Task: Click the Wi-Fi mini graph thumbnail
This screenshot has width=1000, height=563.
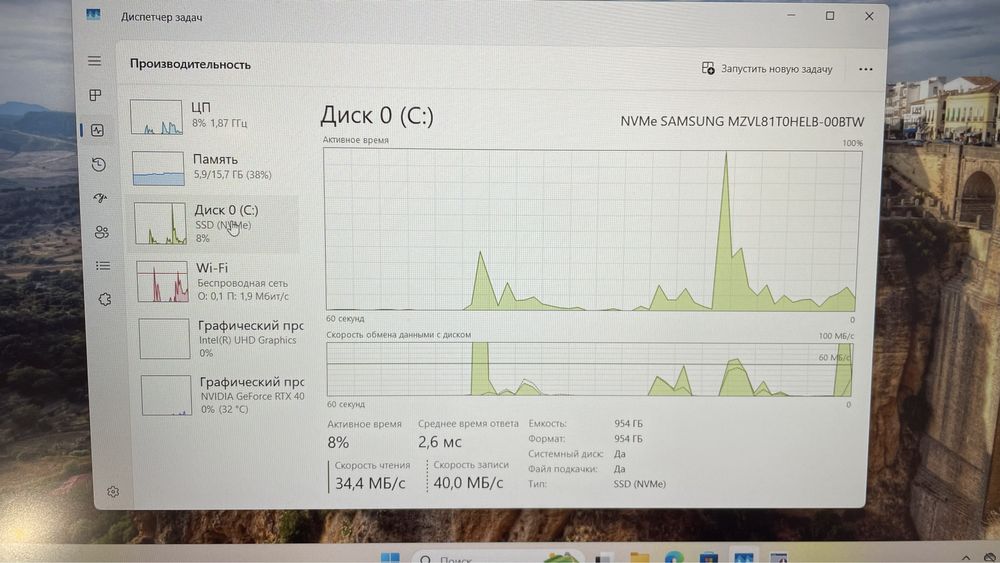Action: click(163, 282)
